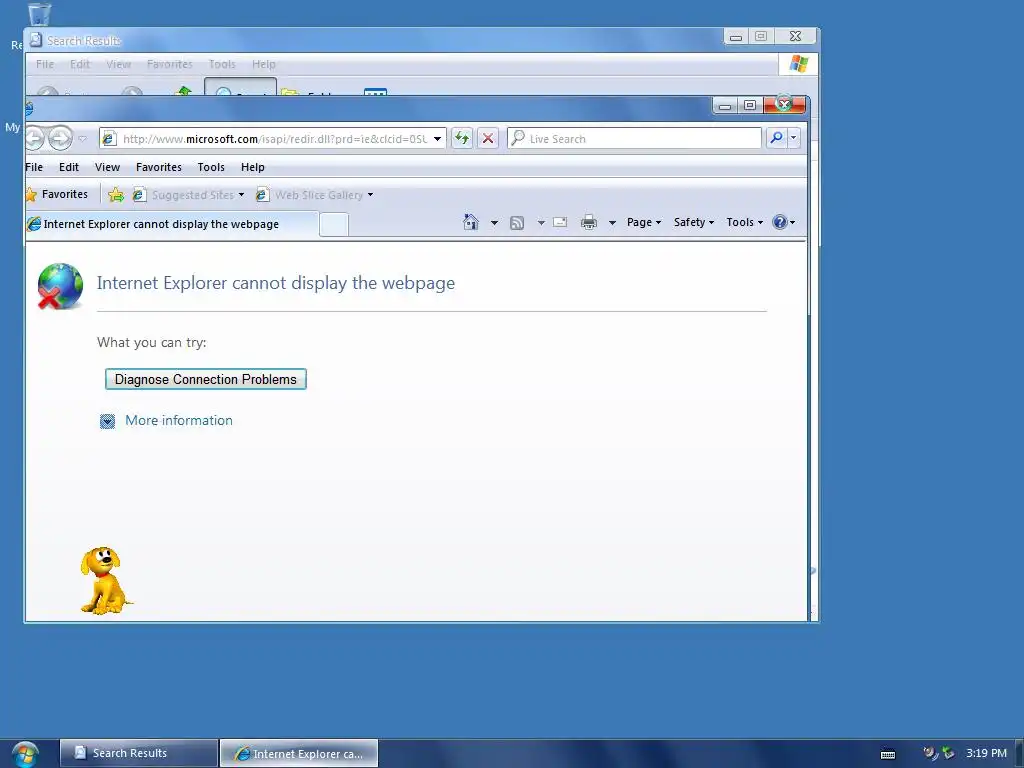Open the Tools menu in Internet Explorer menu bar
Image resolution: width=1024 pixels, height=768 pixels.
point(211,167)
